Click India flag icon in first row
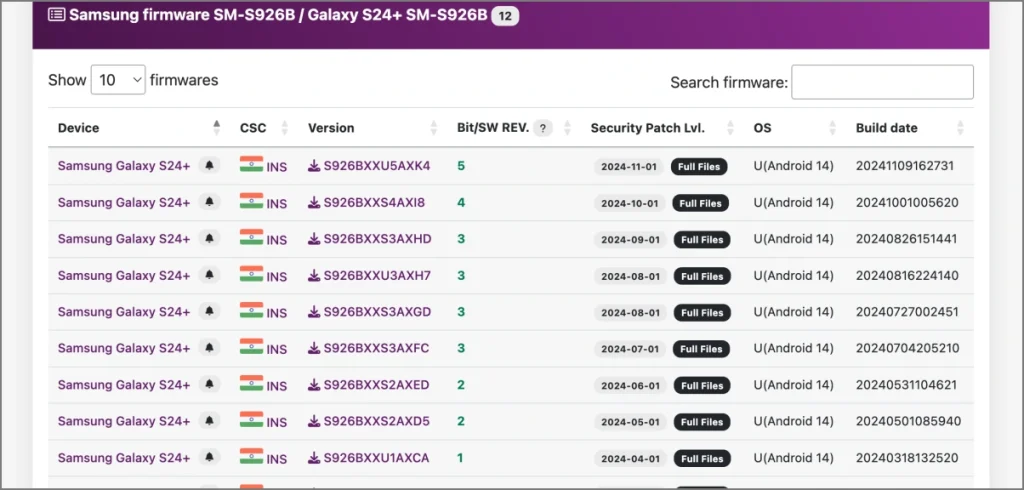The width and height of the screenshot is (1024, 490). pos(251,165)
